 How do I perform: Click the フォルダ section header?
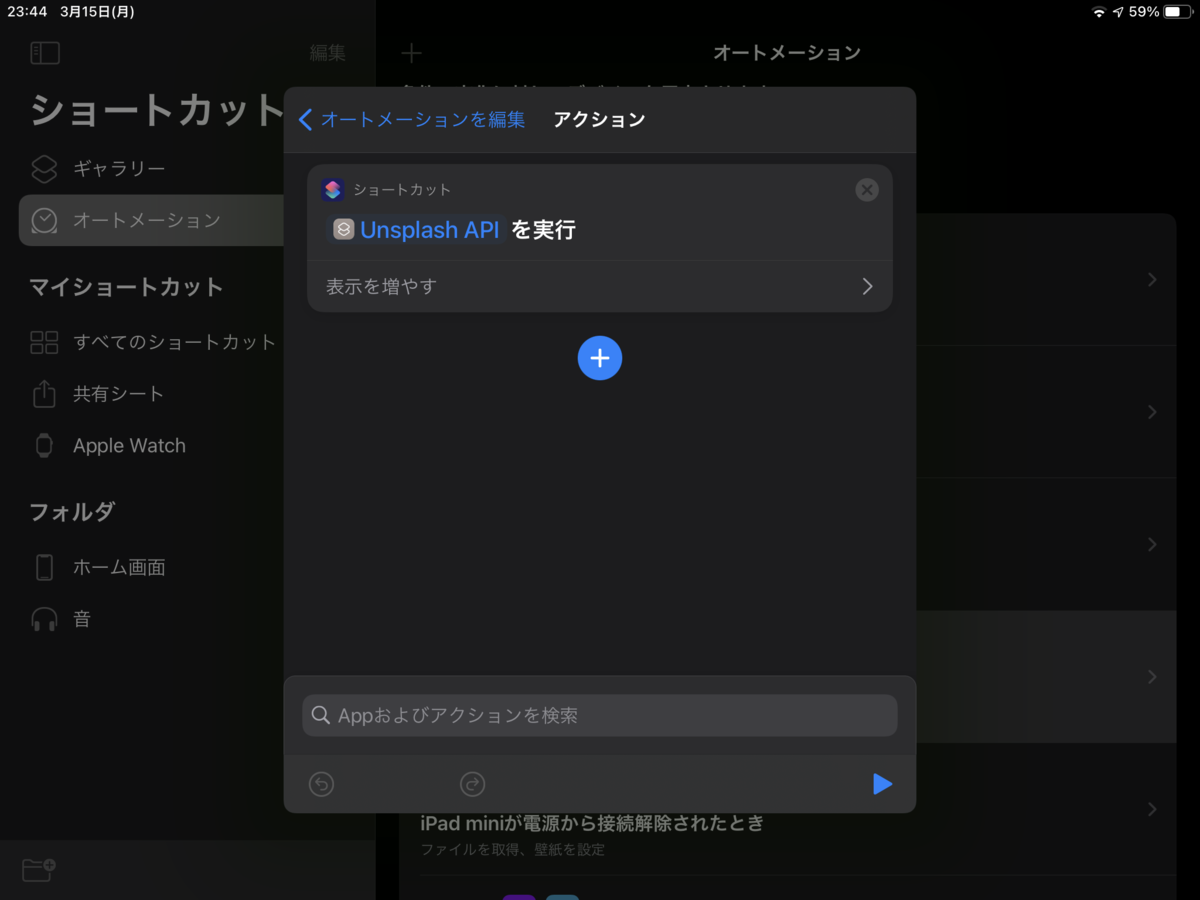pos(72,512)
